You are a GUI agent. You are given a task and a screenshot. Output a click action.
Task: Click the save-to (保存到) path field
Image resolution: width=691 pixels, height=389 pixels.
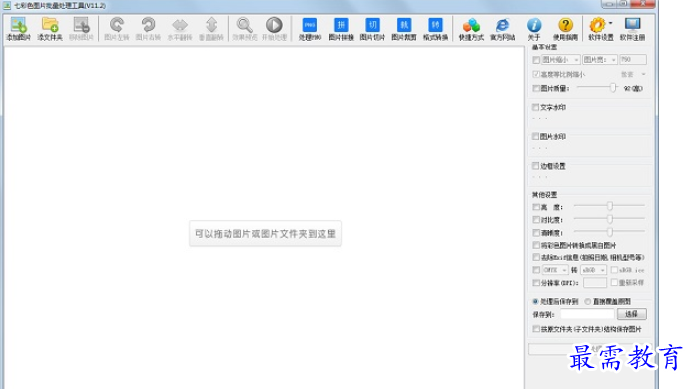point(587,314)
